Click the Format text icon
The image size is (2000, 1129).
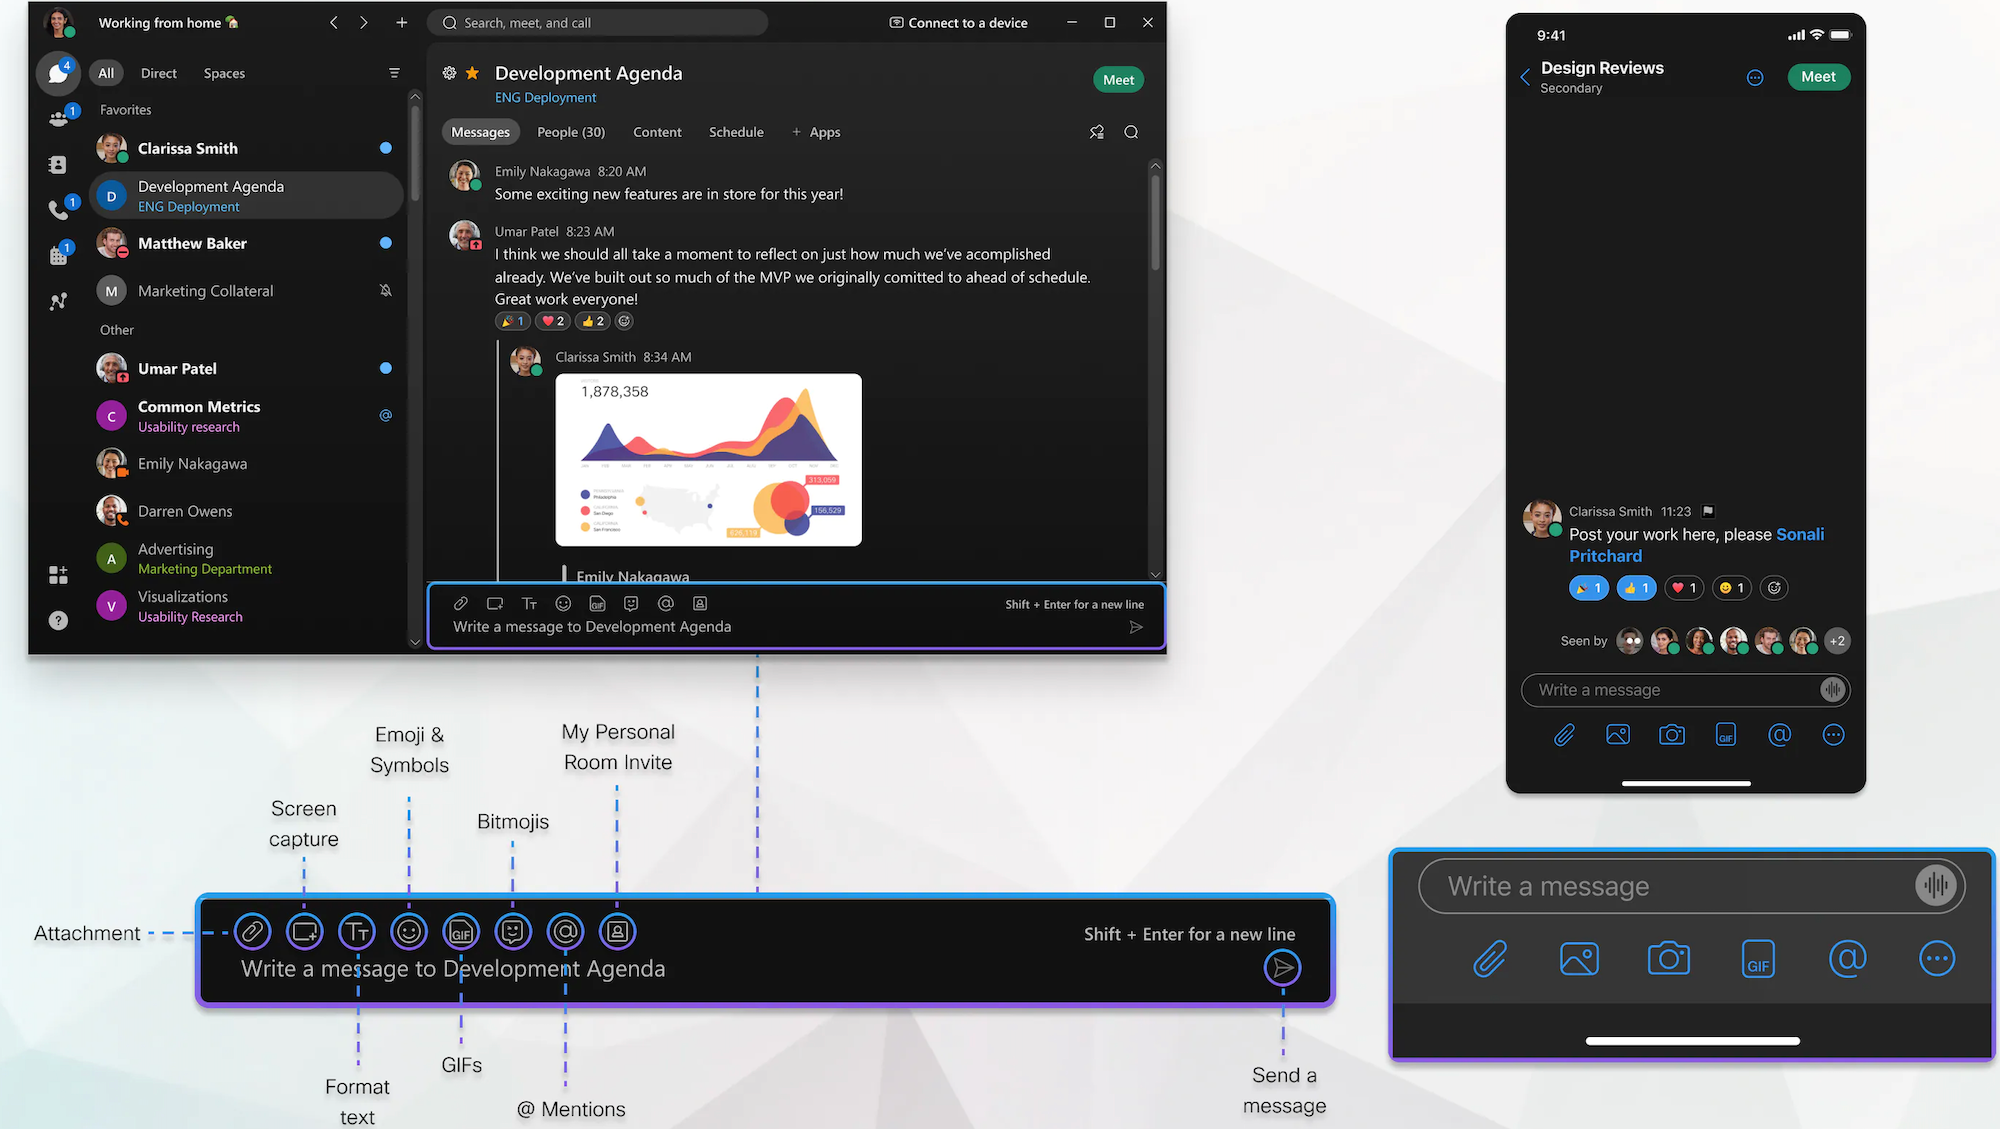pyautogui.click(x=356, y=931)
